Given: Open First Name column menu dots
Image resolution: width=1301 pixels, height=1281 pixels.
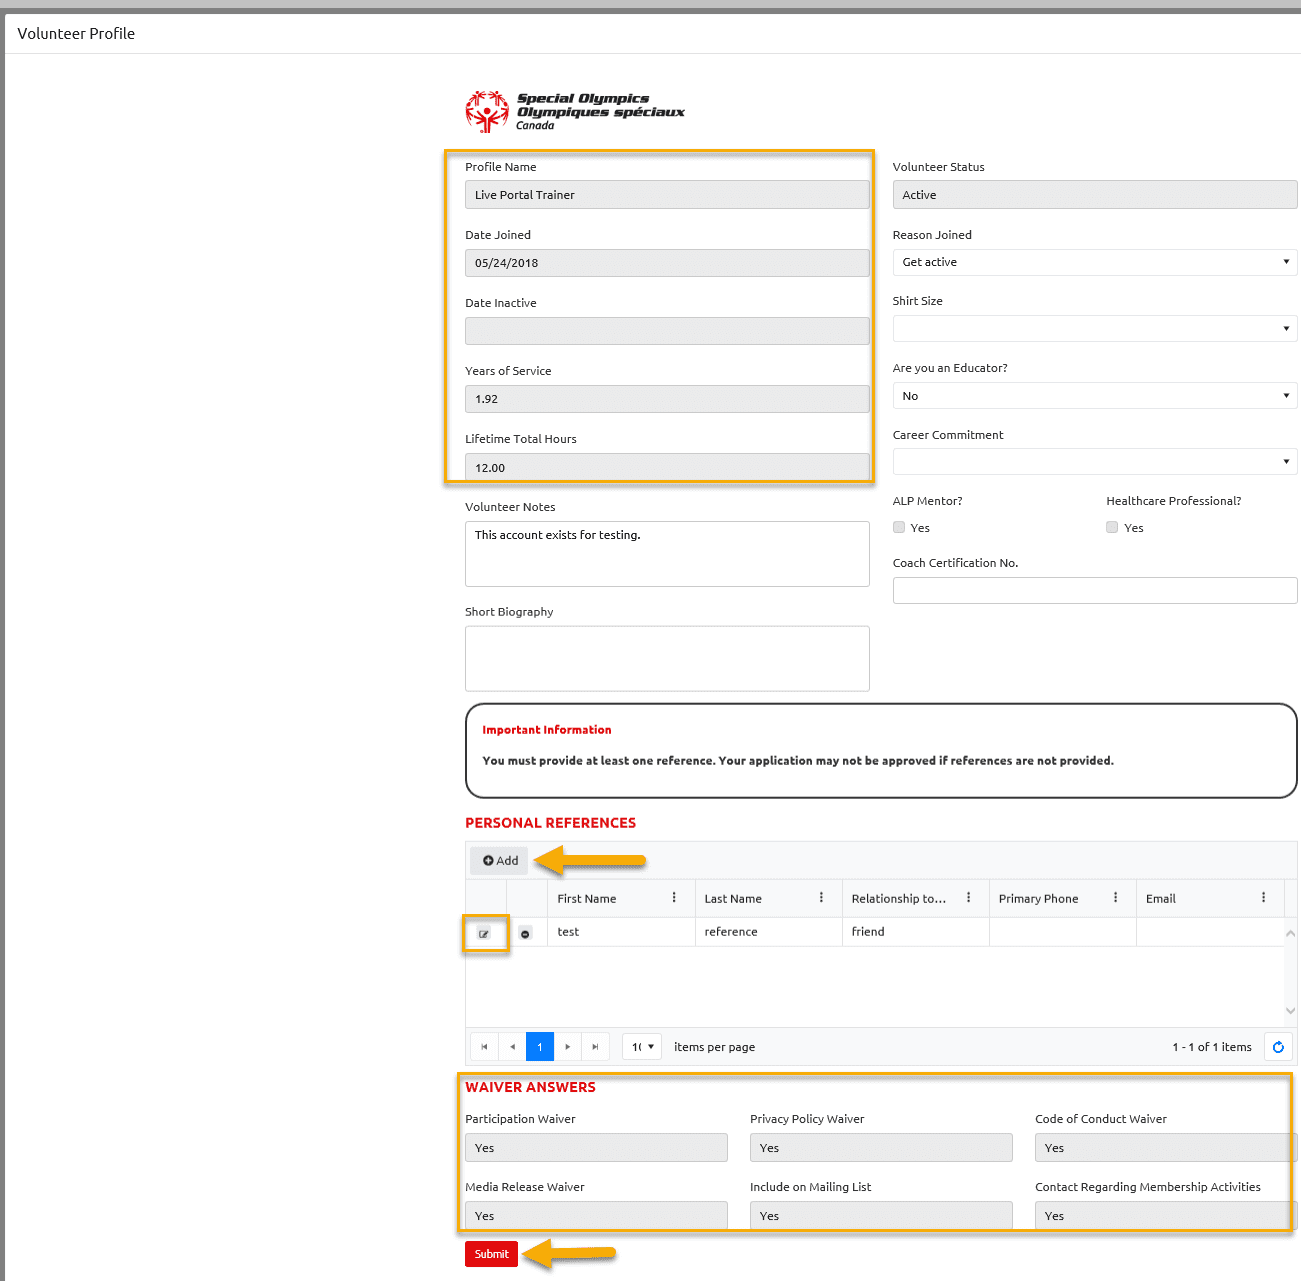Looking at the screenshot, I should pyautogui.click(x=674, y=898).
